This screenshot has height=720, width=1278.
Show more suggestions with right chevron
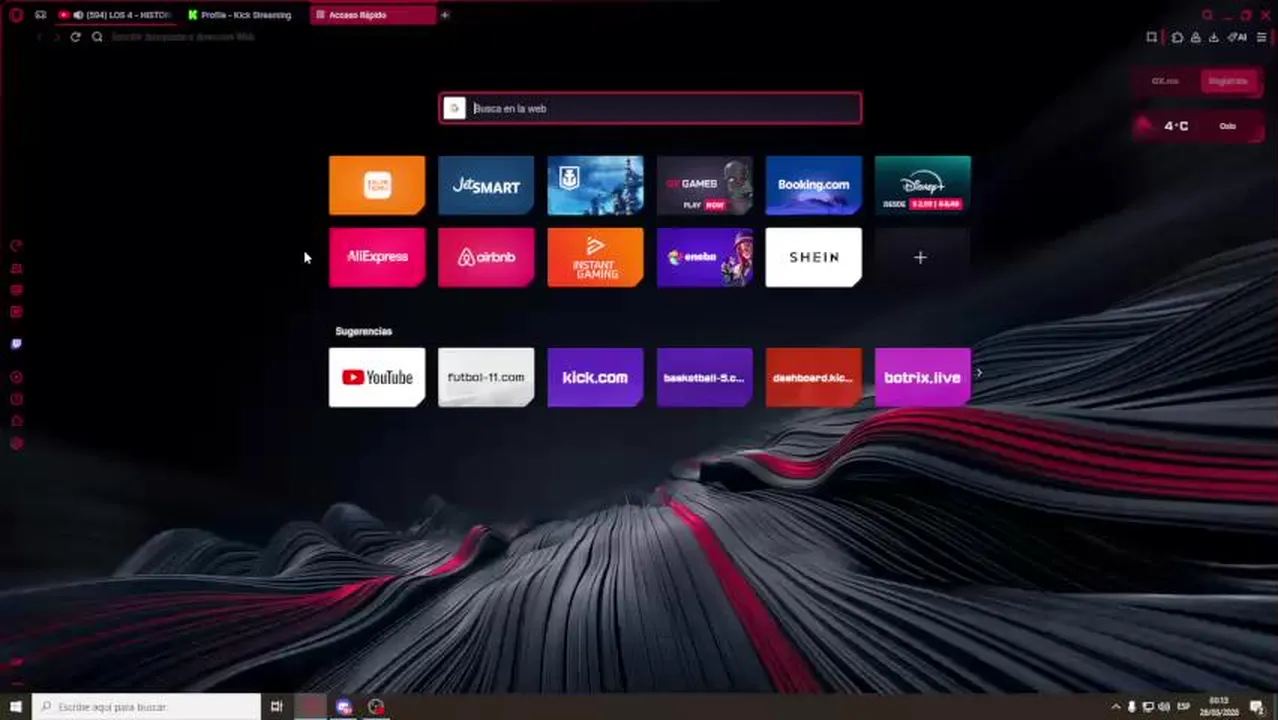click(979, 373)
